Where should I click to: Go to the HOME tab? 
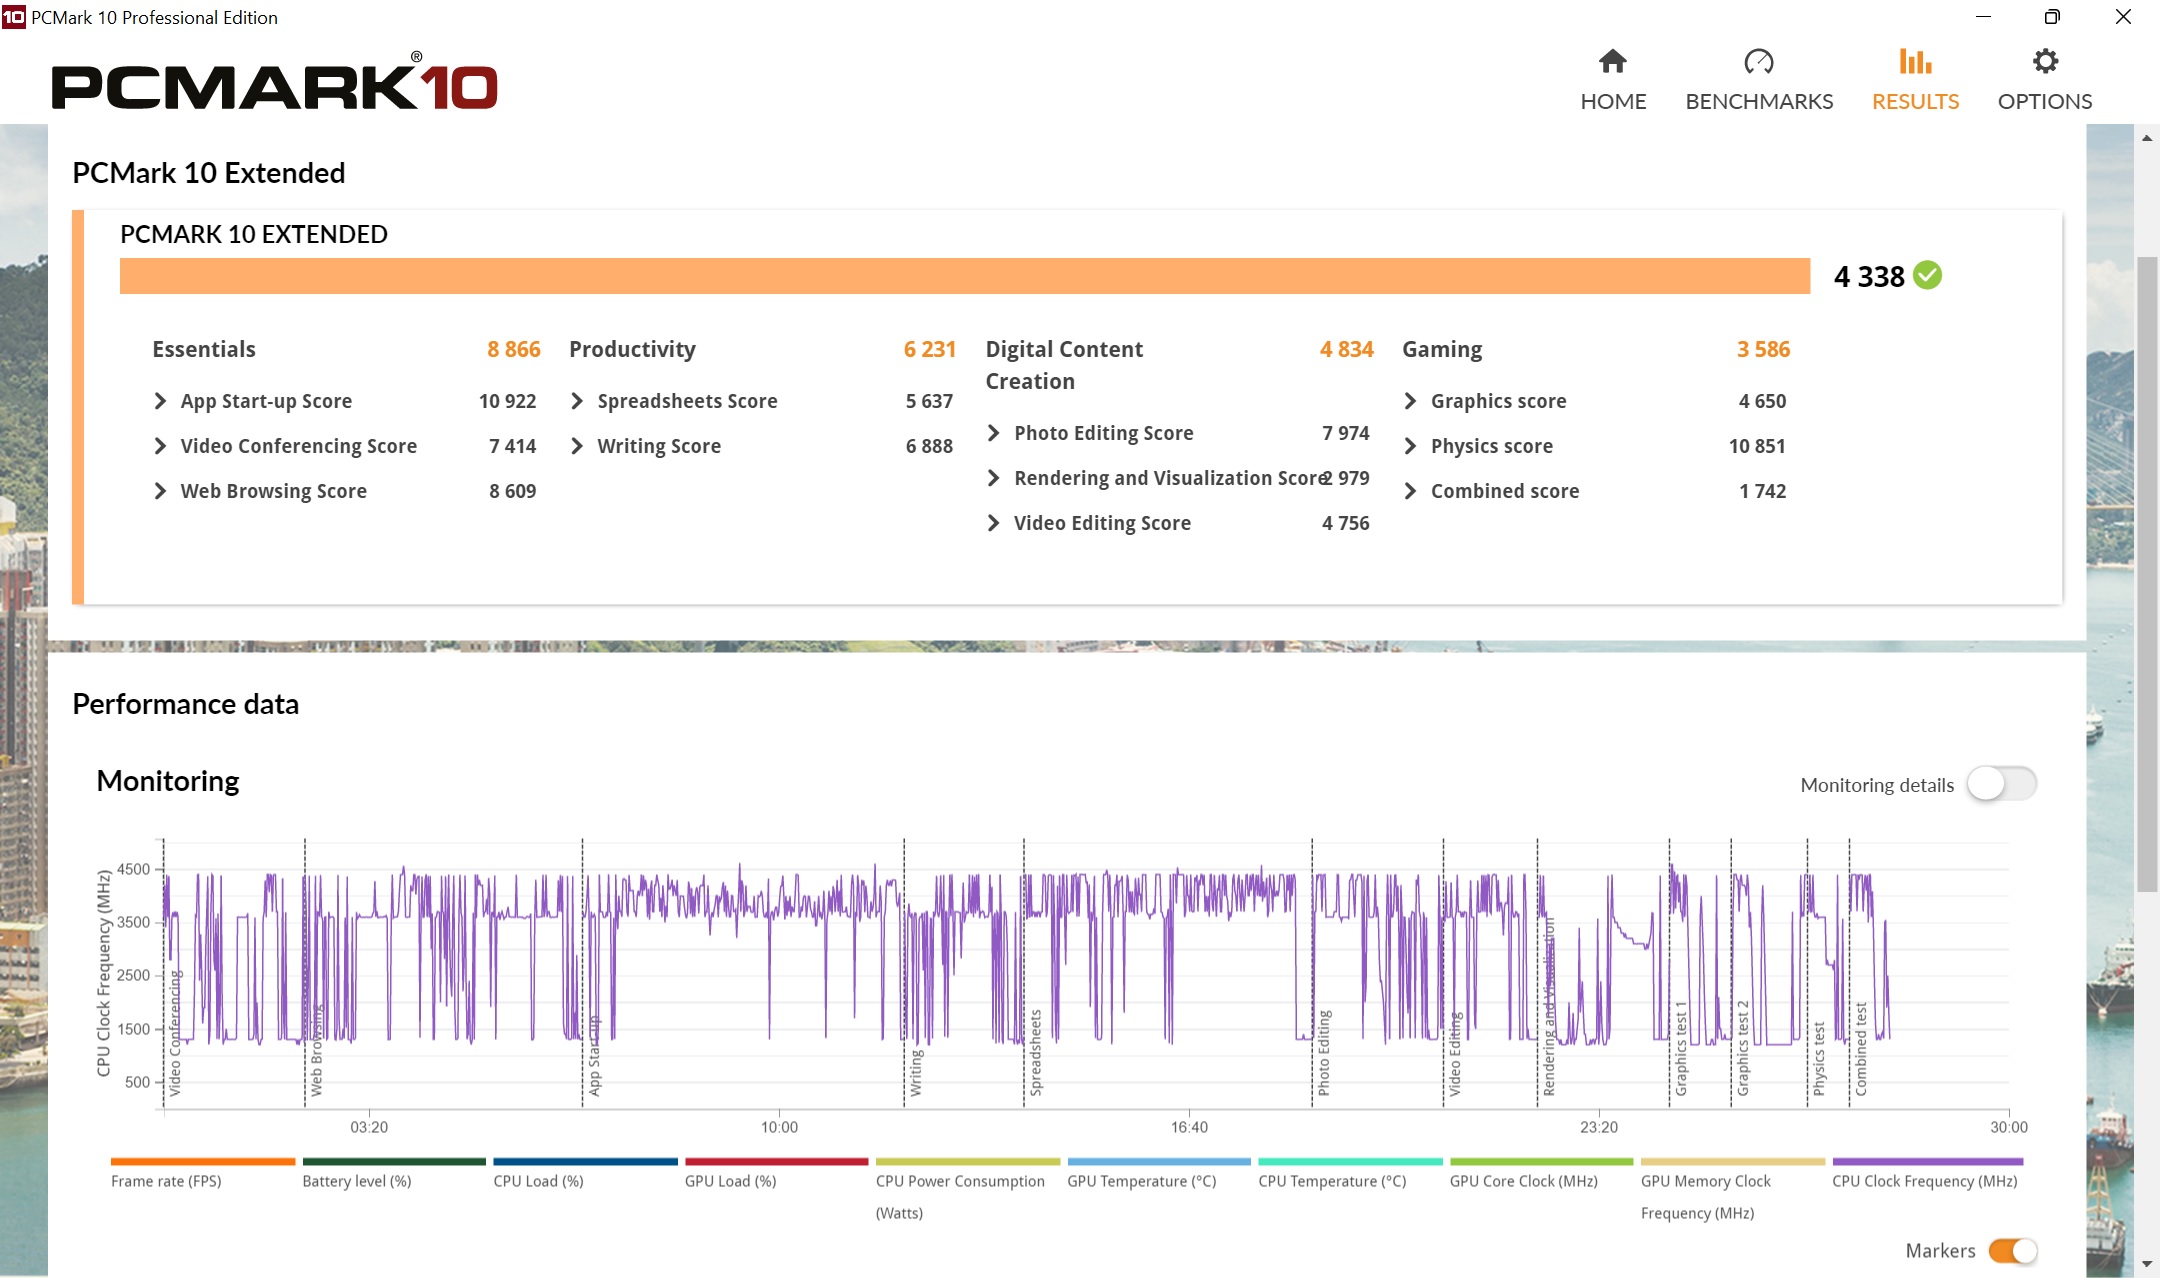(1613, 101)
